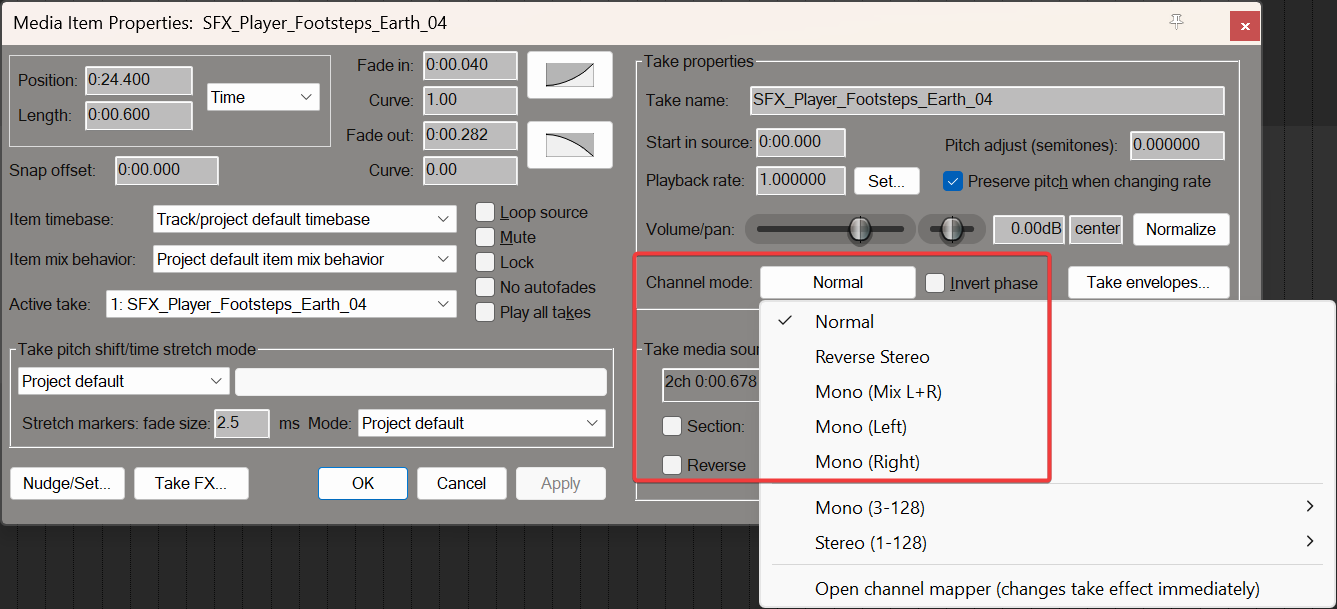Open Item timebase dropdown
Image resolution: width=1337 pixels, height=609 pixels.
coord(305,219)
